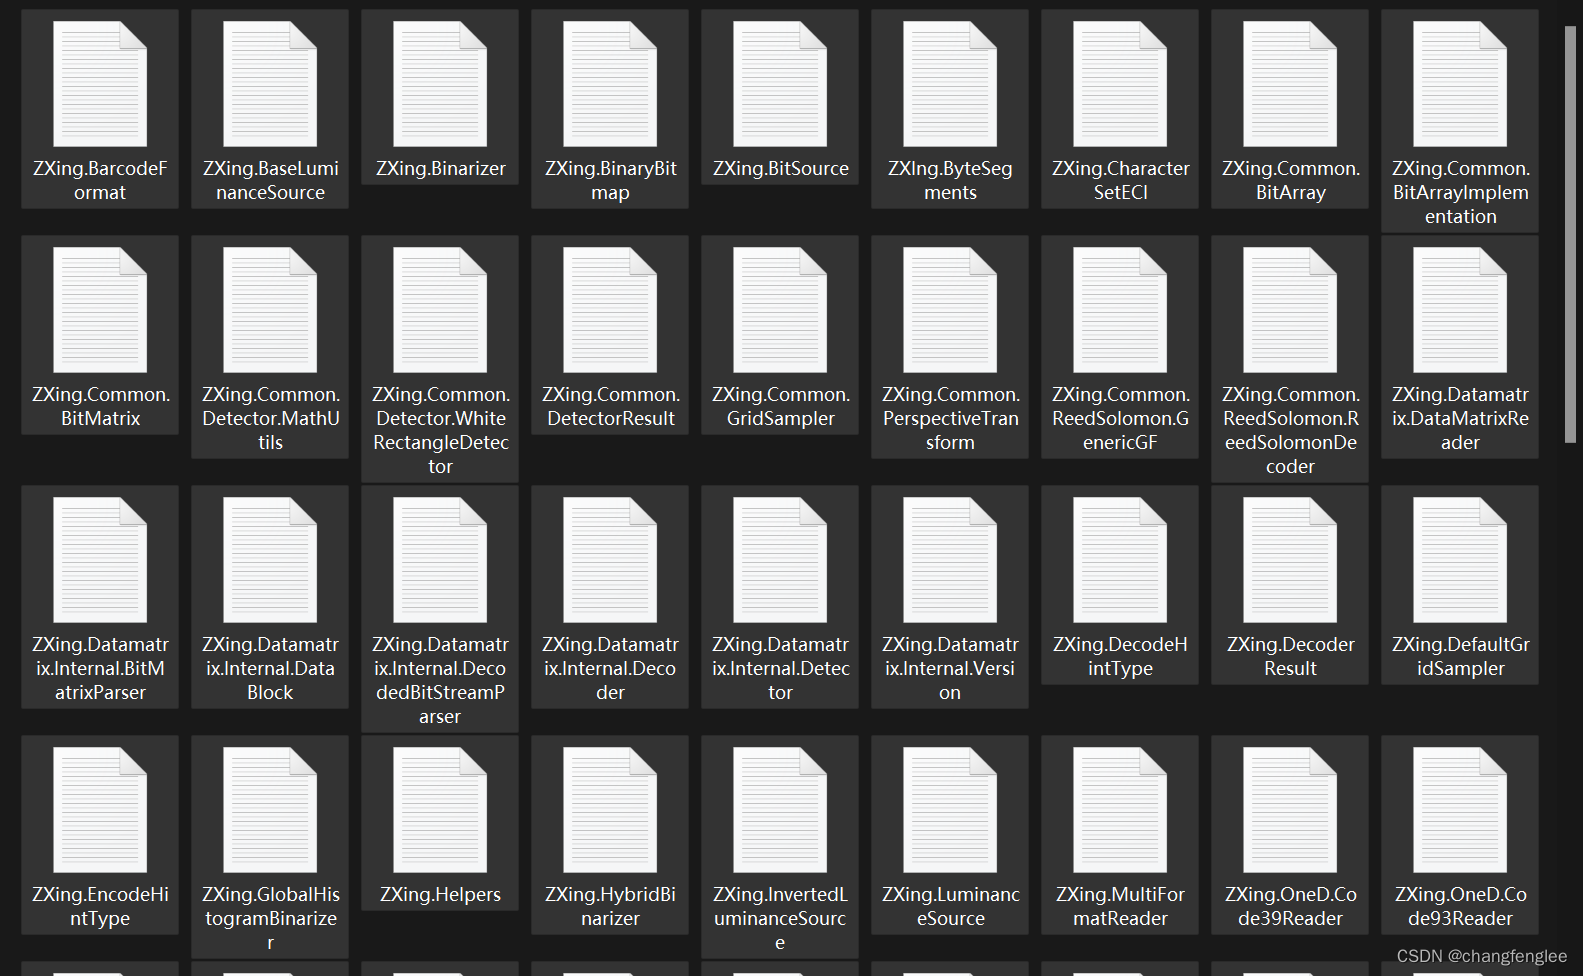Click the ZXing.CharacterSetECI file icon
The height and width of the screenshot is (976, 1583).
(x=1120, y=84)
